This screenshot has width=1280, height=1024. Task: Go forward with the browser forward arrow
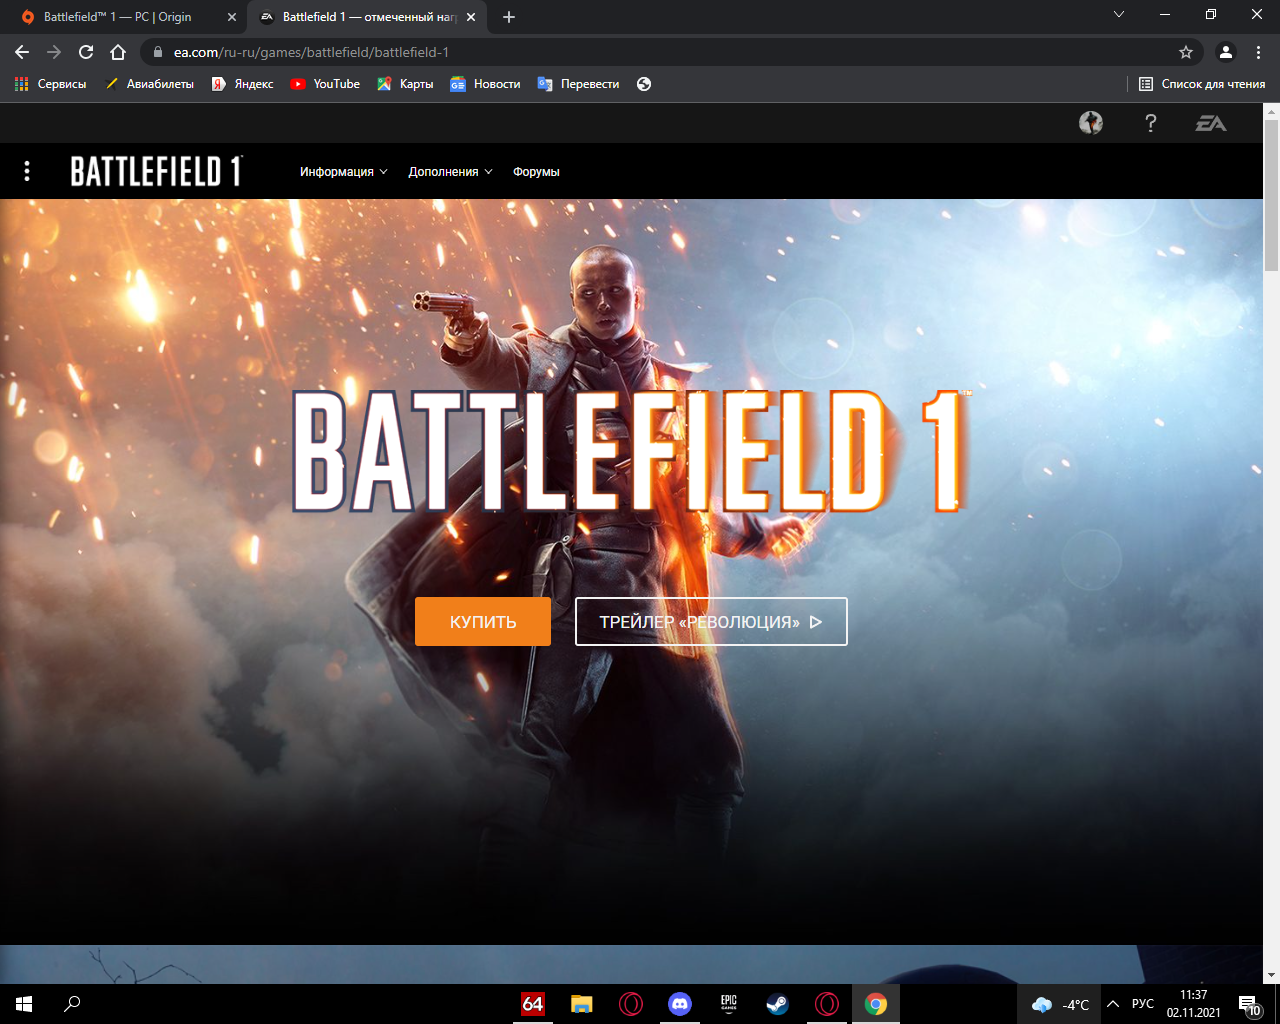coord(54,52)
